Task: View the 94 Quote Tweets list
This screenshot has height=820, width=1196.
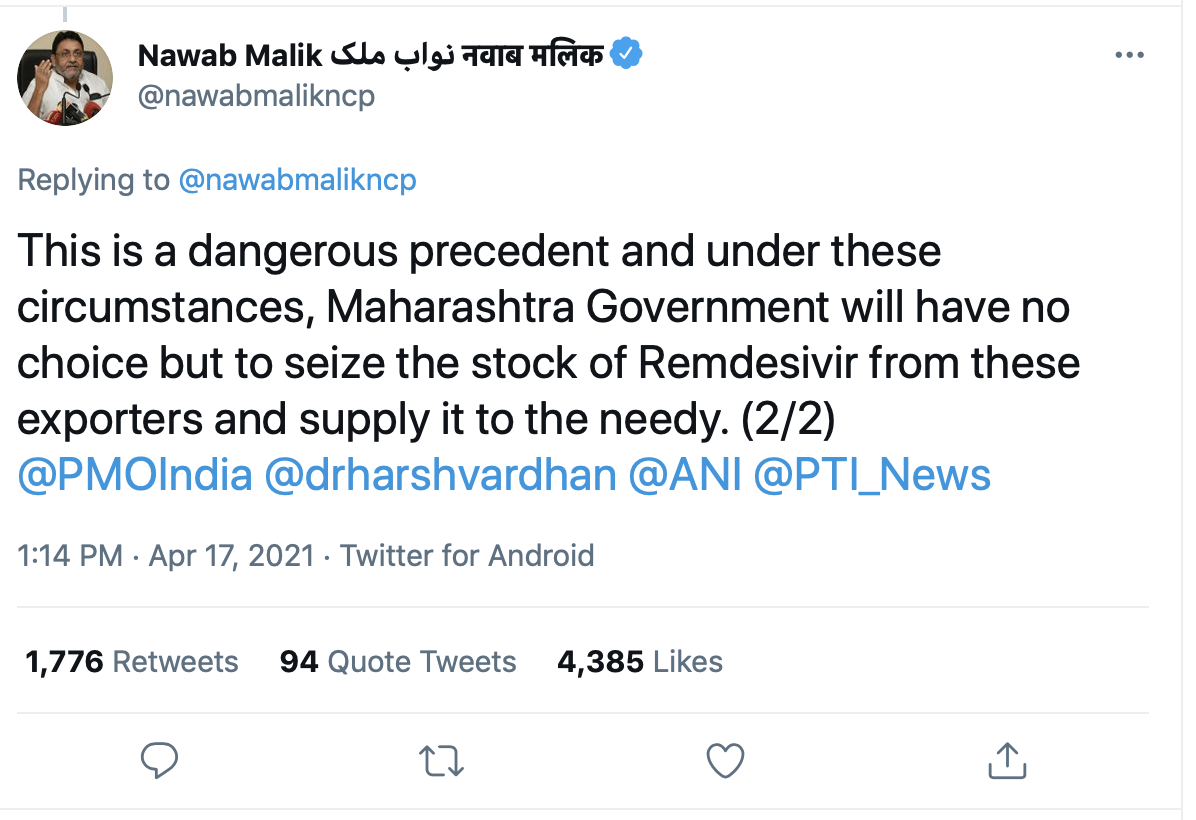Action: (x=398, y=661)
